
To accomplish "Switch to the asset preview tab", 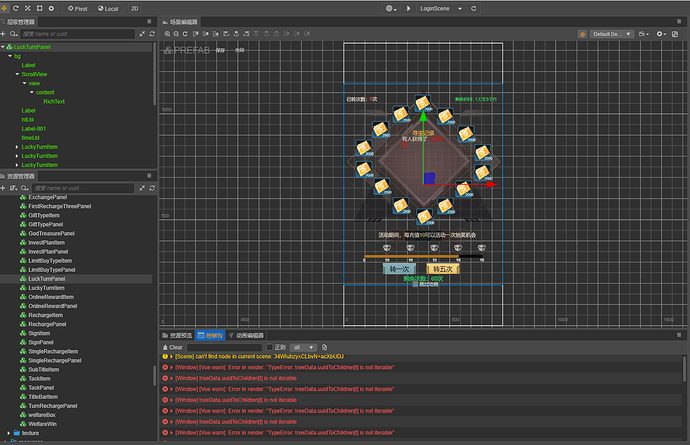I will (x=177, y=335).
